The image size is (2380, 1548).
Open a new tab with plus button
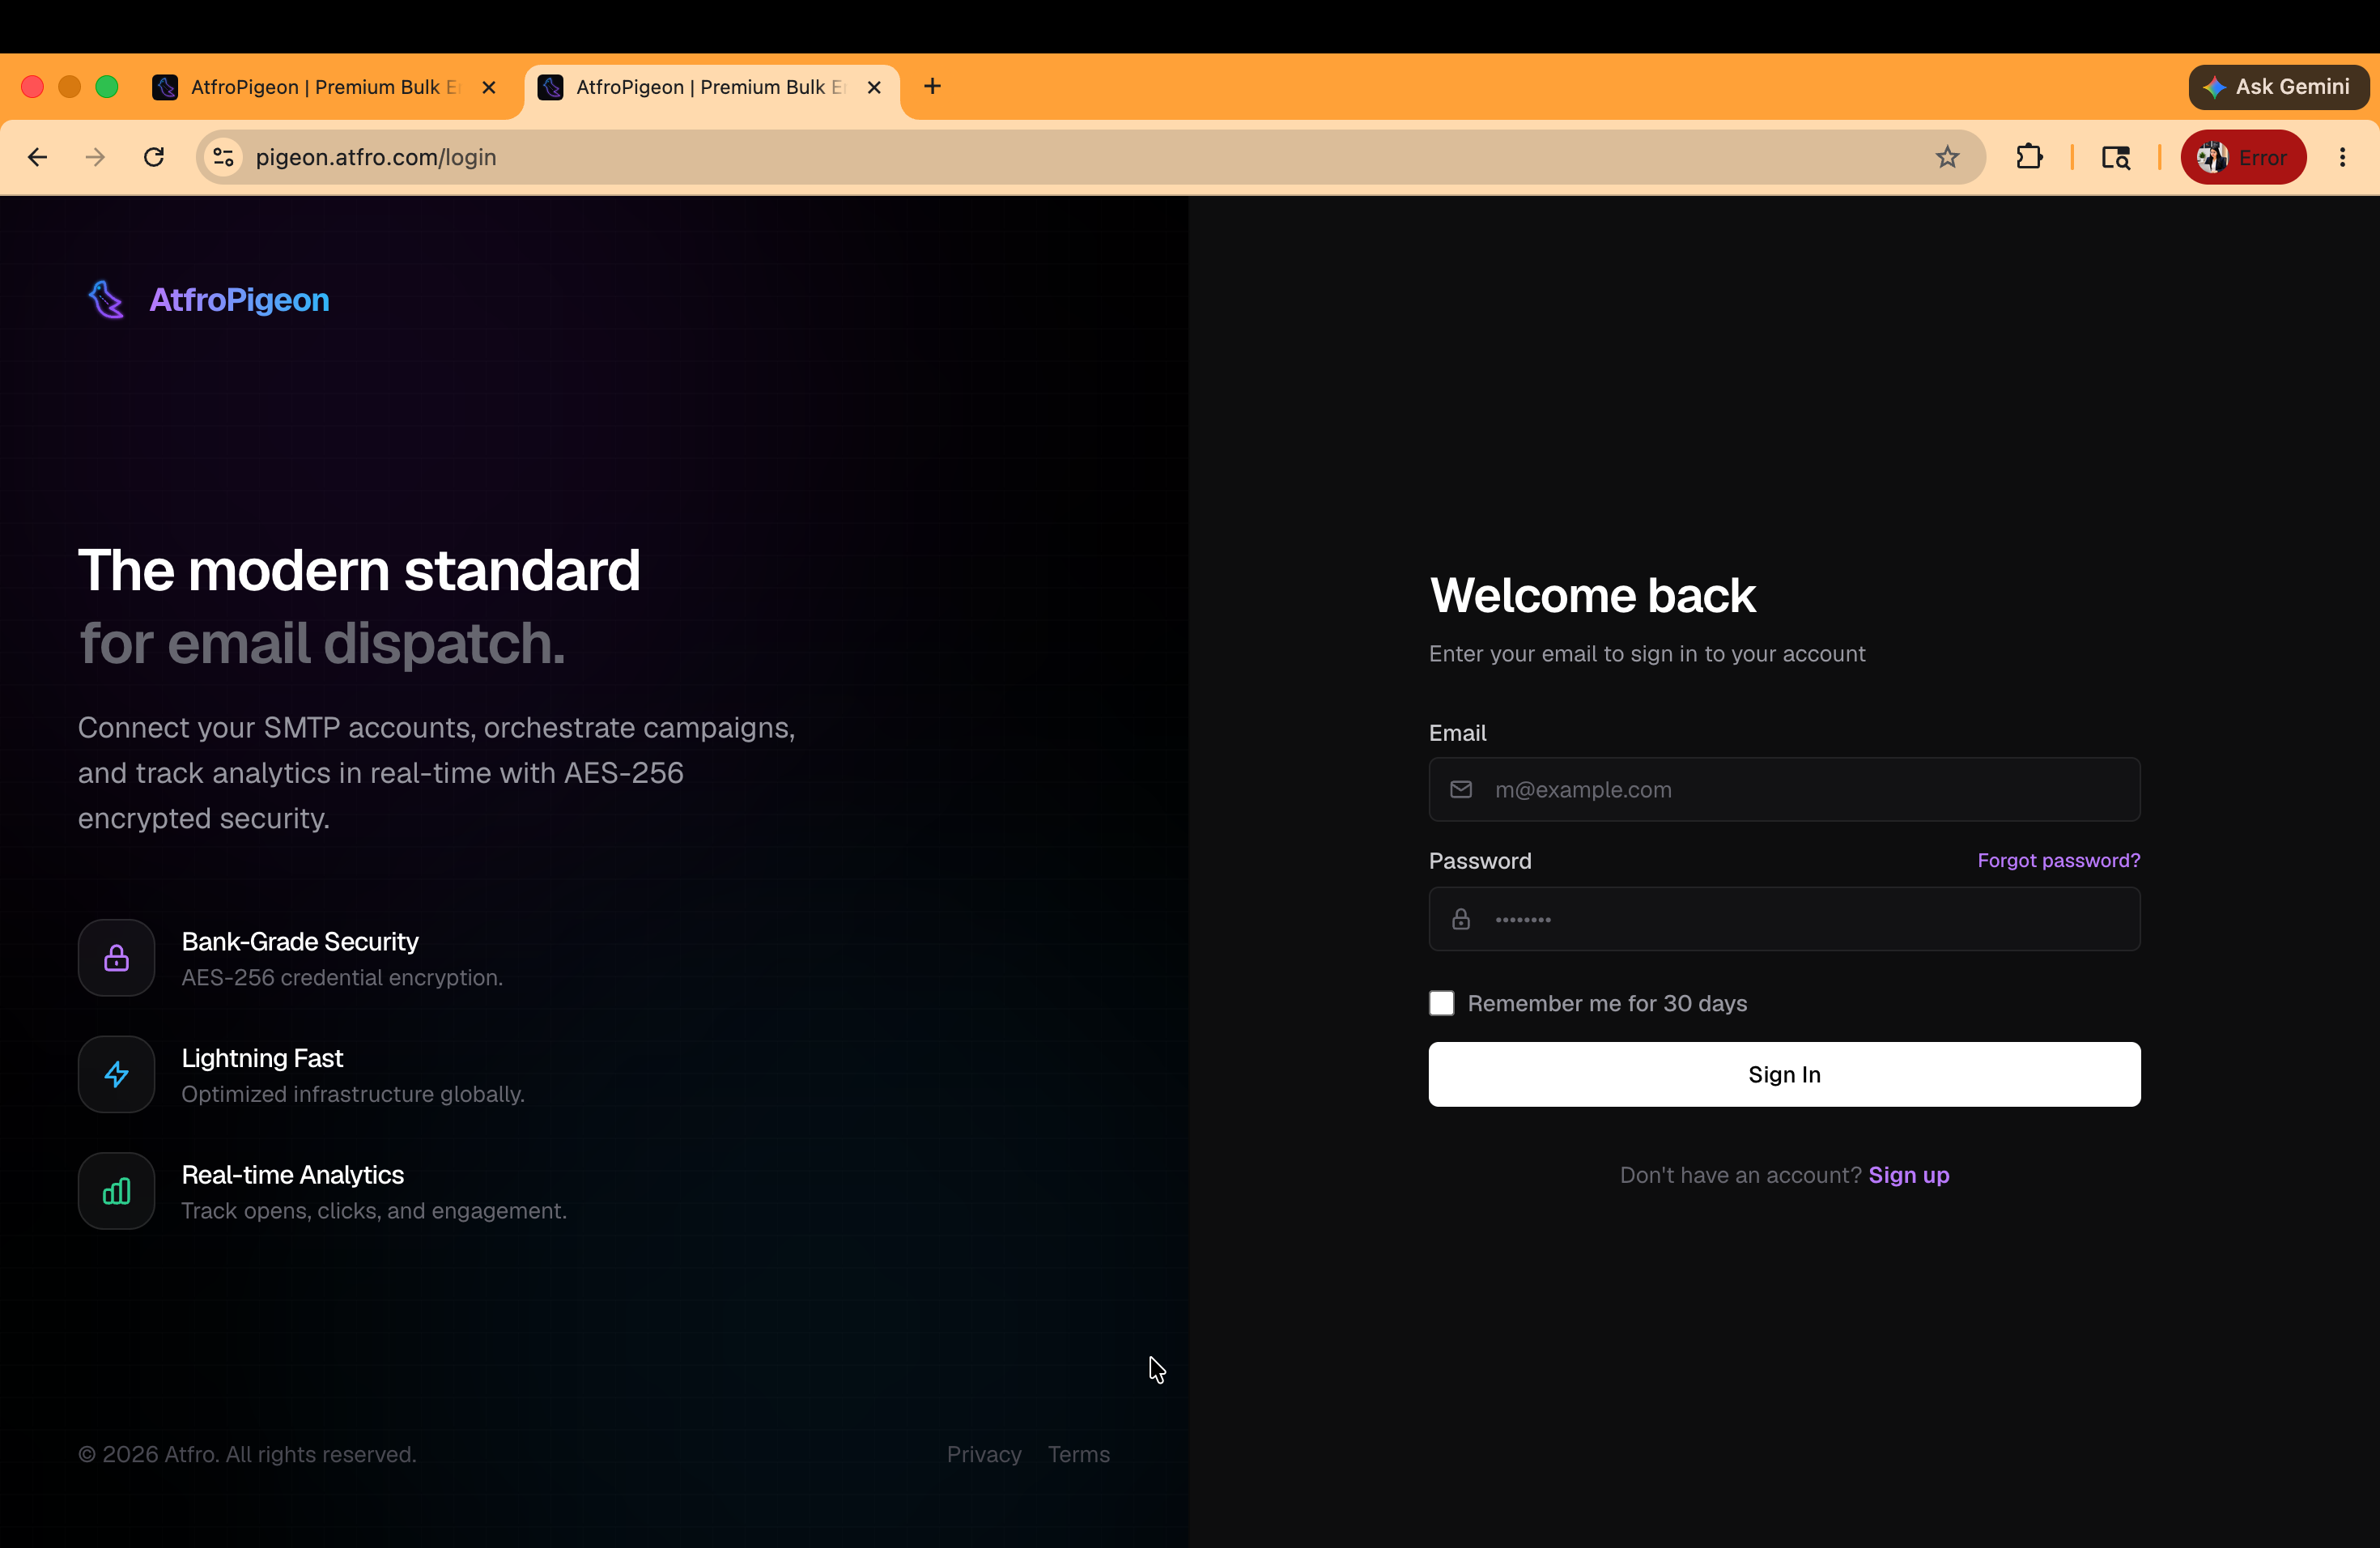[932, 87]
